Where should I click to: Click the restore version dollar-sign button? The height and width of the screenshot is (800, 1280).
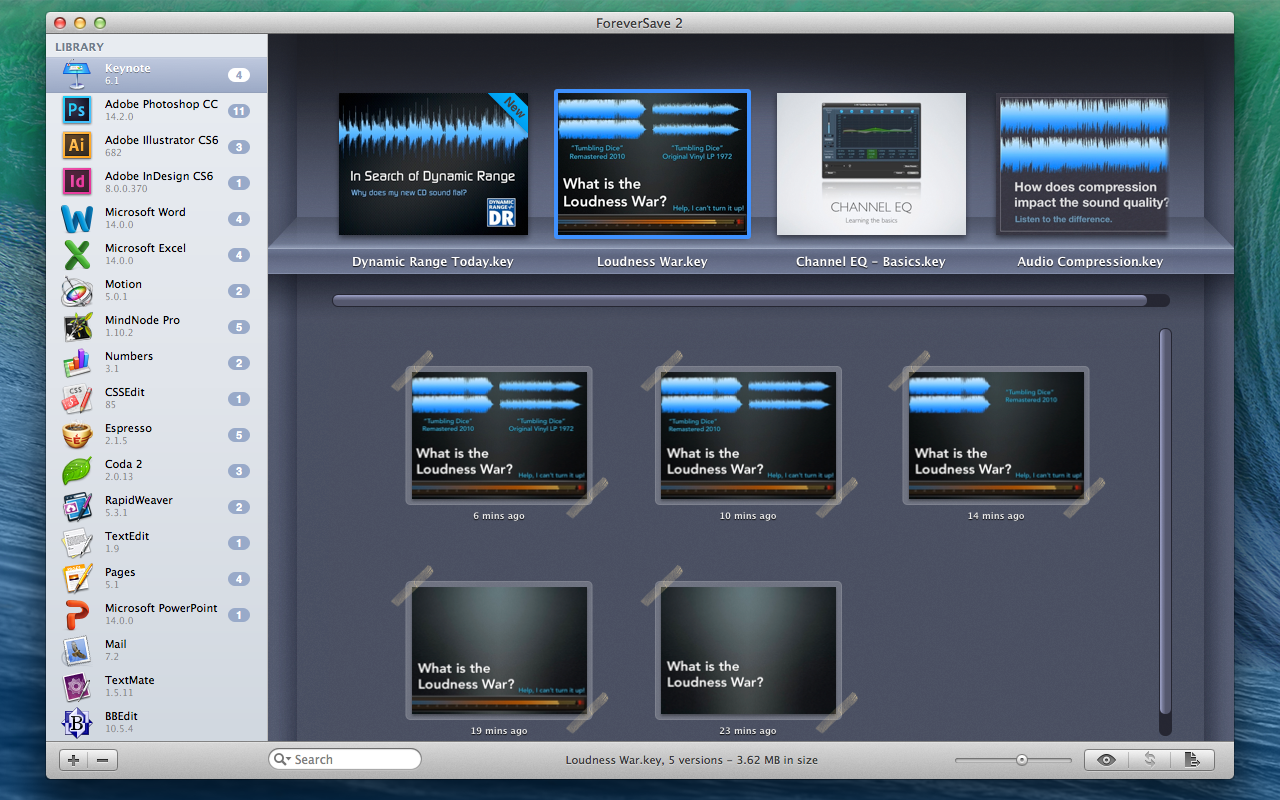pyautogui.click(x=1150, y=760)
